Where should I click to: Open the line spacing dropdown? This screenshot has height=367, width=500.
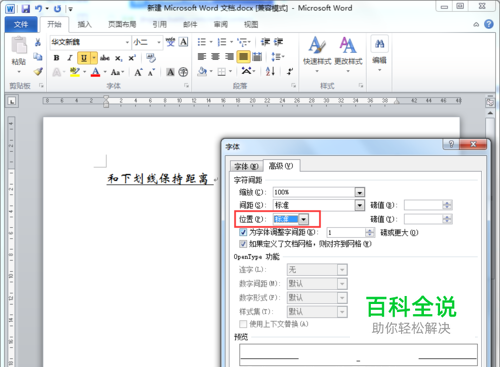click(277, 57)
